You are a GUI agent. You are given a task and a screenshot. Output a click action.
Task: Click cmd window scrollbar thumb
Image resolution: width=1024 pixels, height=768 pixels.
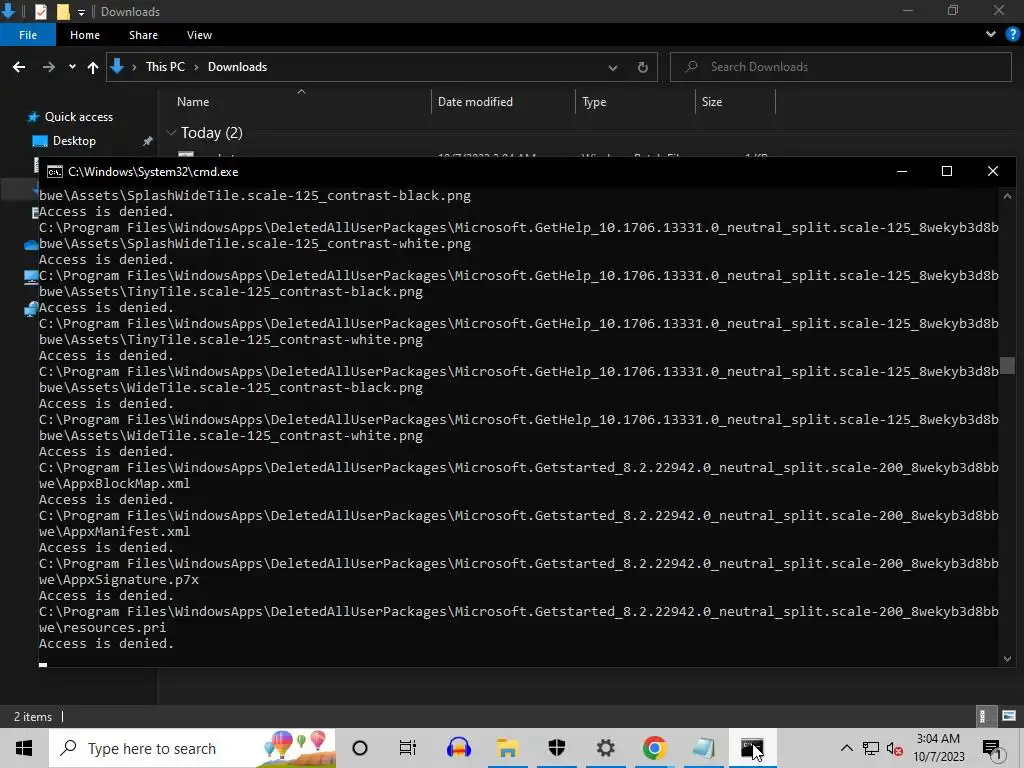coord(1007,365)
